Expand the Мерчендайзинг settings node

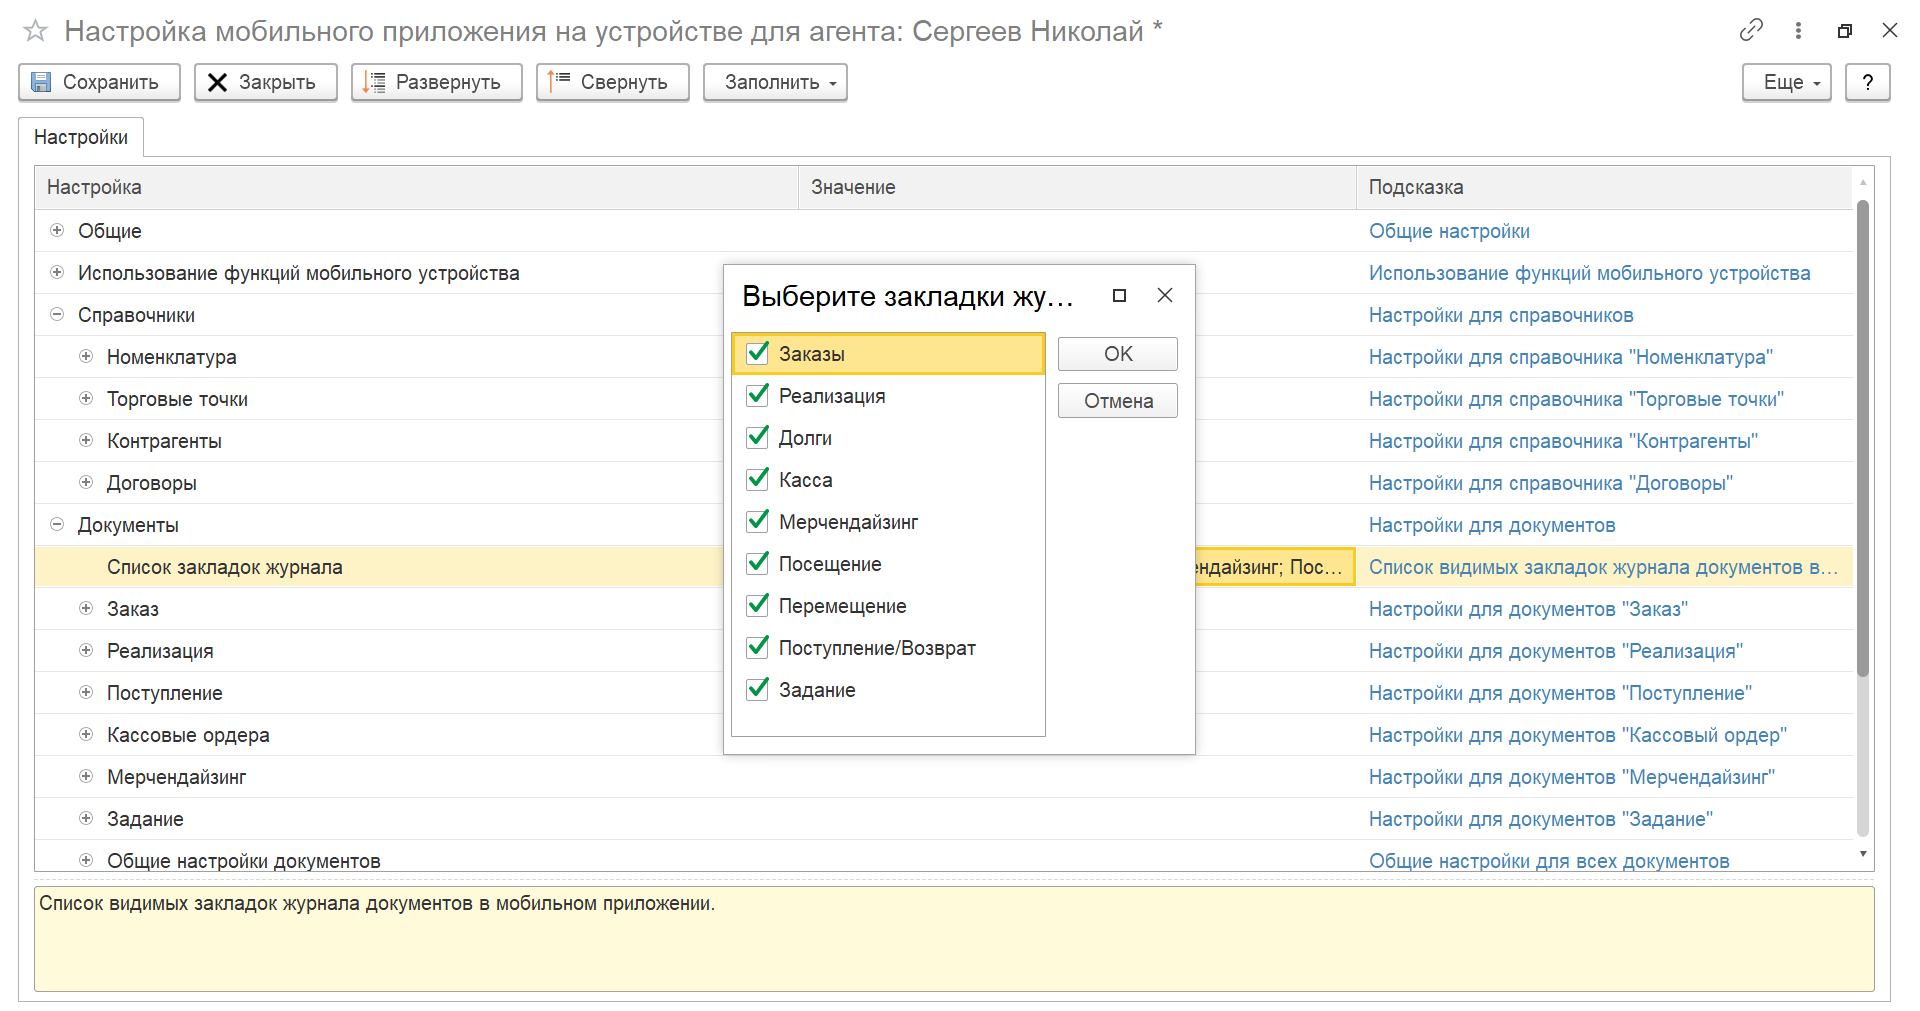pos(86,776)
